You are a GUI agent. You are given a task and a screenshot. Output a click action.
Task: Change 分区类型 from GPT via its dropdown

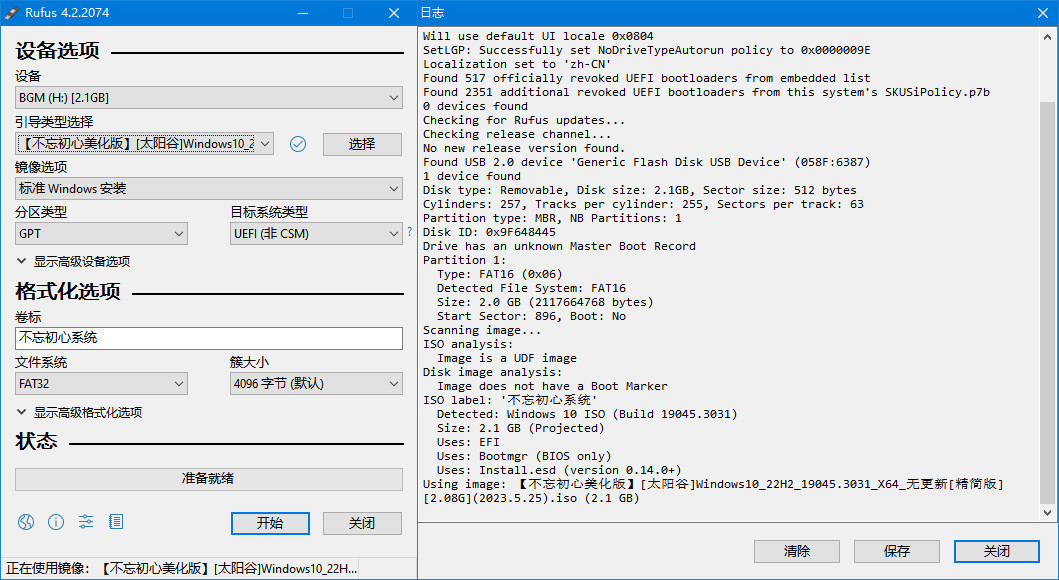pyautogui.click(x=100, y=233)
